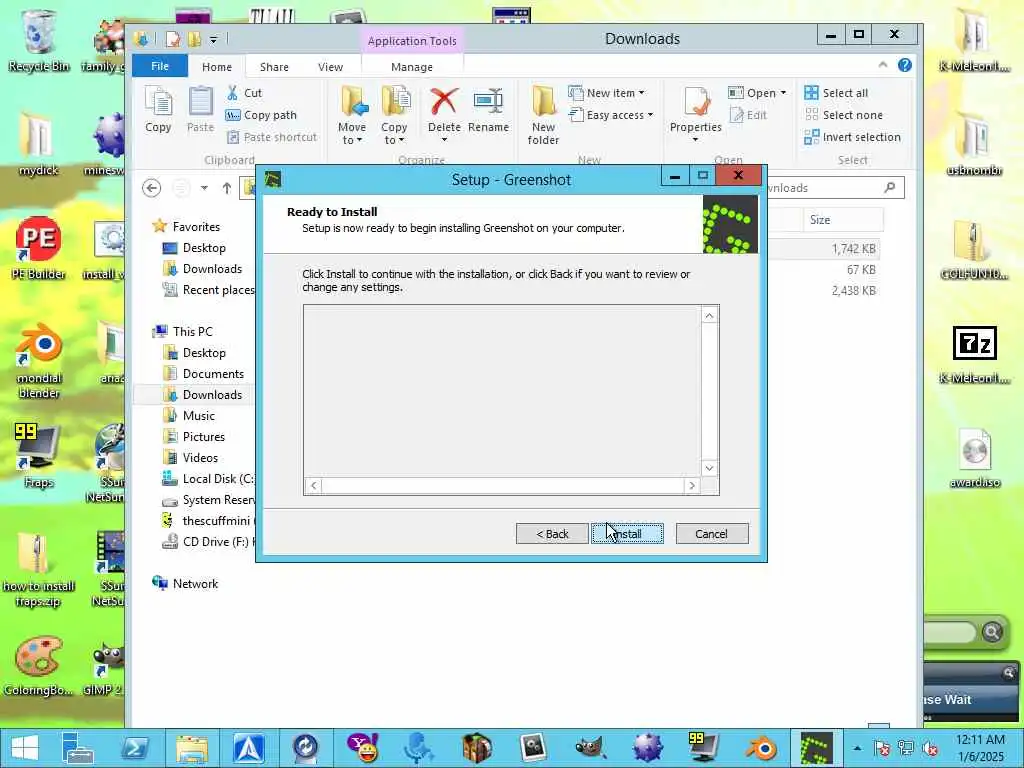Select the Application Tools contextual tab
The width and height of the screenshot is (1024, 768).
[x=412, y=40]
